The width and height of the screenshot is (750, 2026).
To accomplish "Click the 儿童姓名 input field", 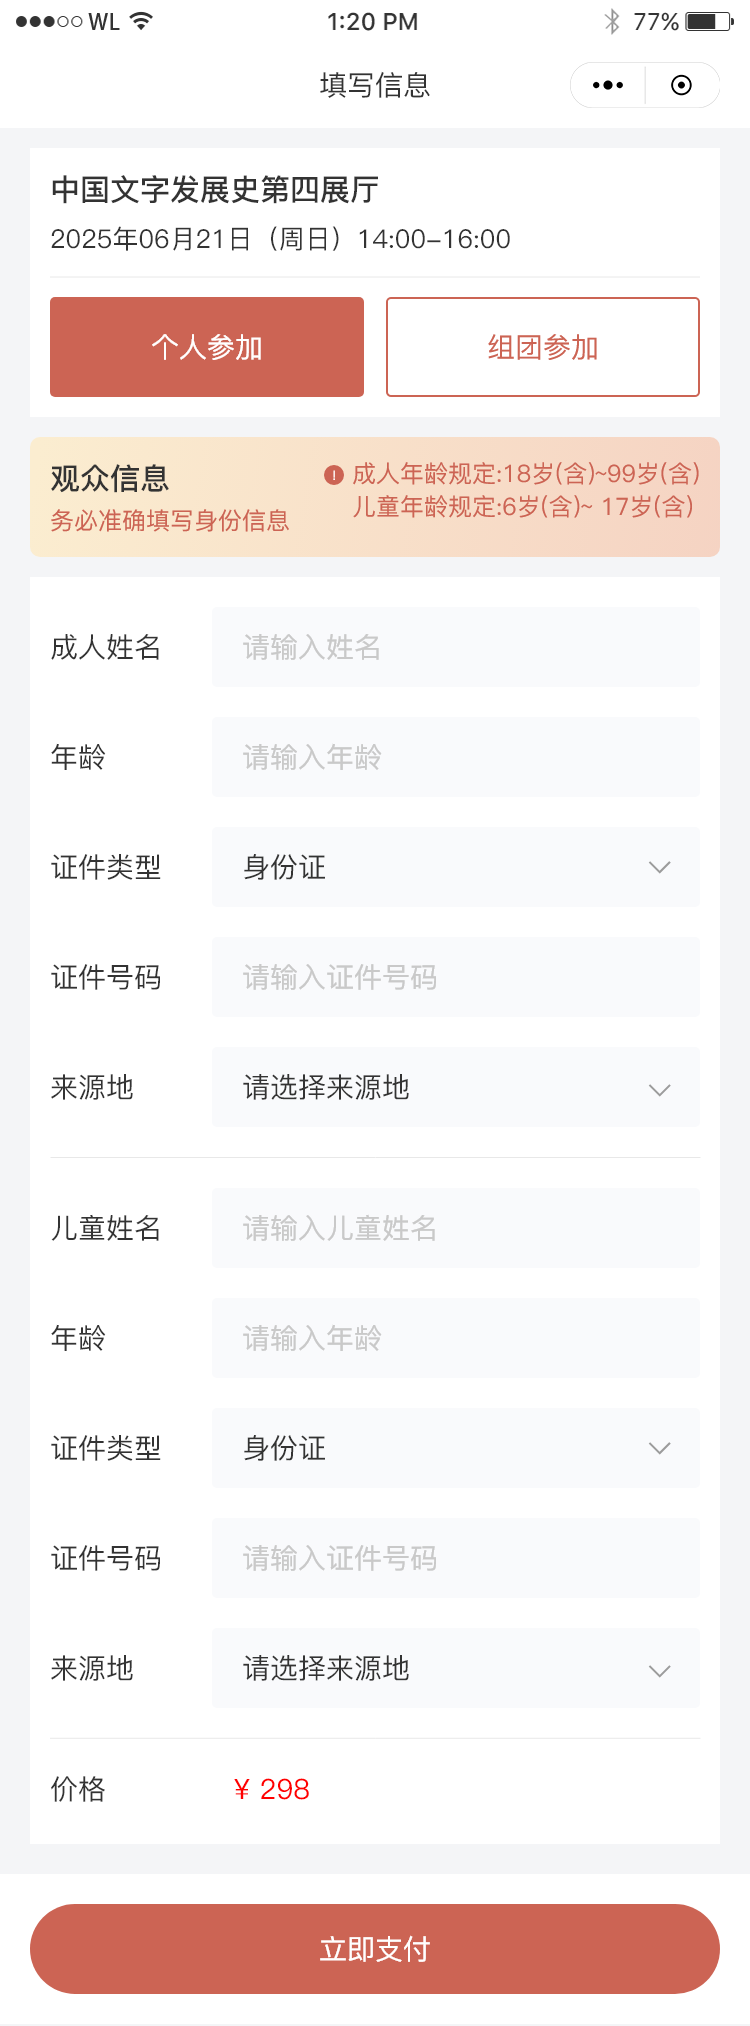I will pyautogui.click(x=456, y=1228).
